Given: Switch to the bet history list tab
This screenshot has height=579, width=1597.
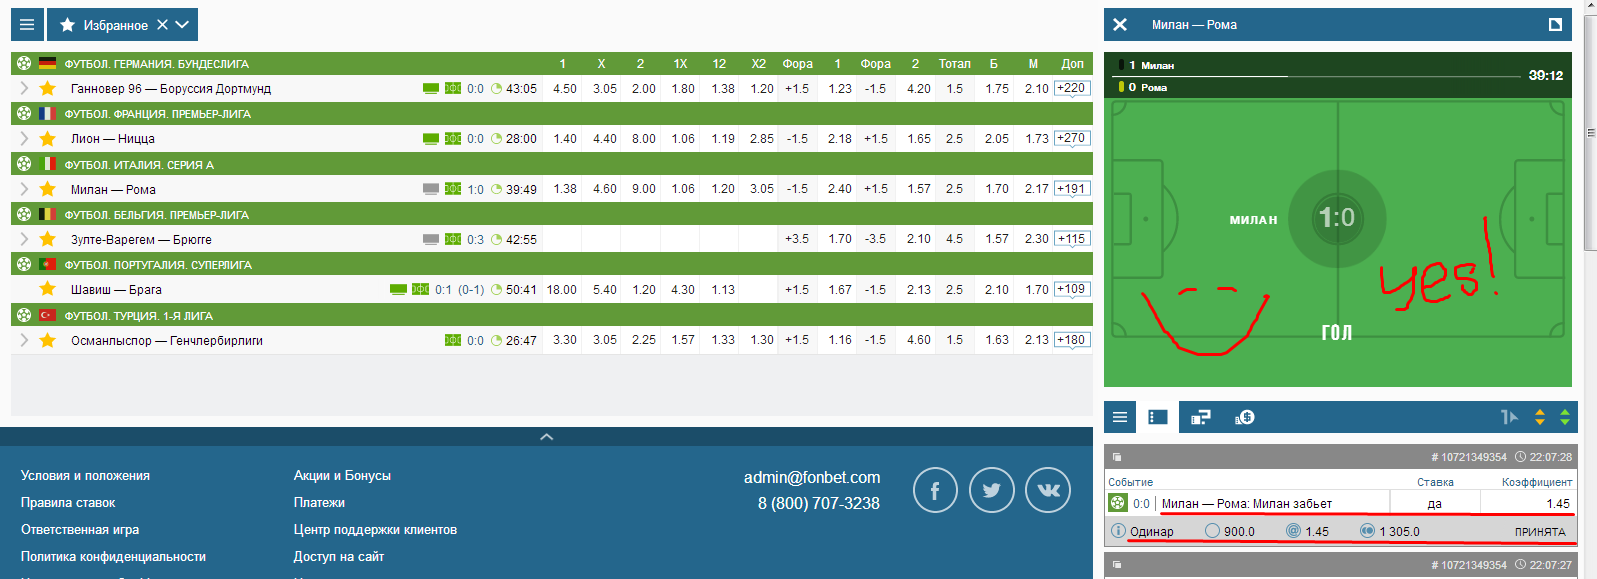Looking at the screenshot, I should point(1158,417).
